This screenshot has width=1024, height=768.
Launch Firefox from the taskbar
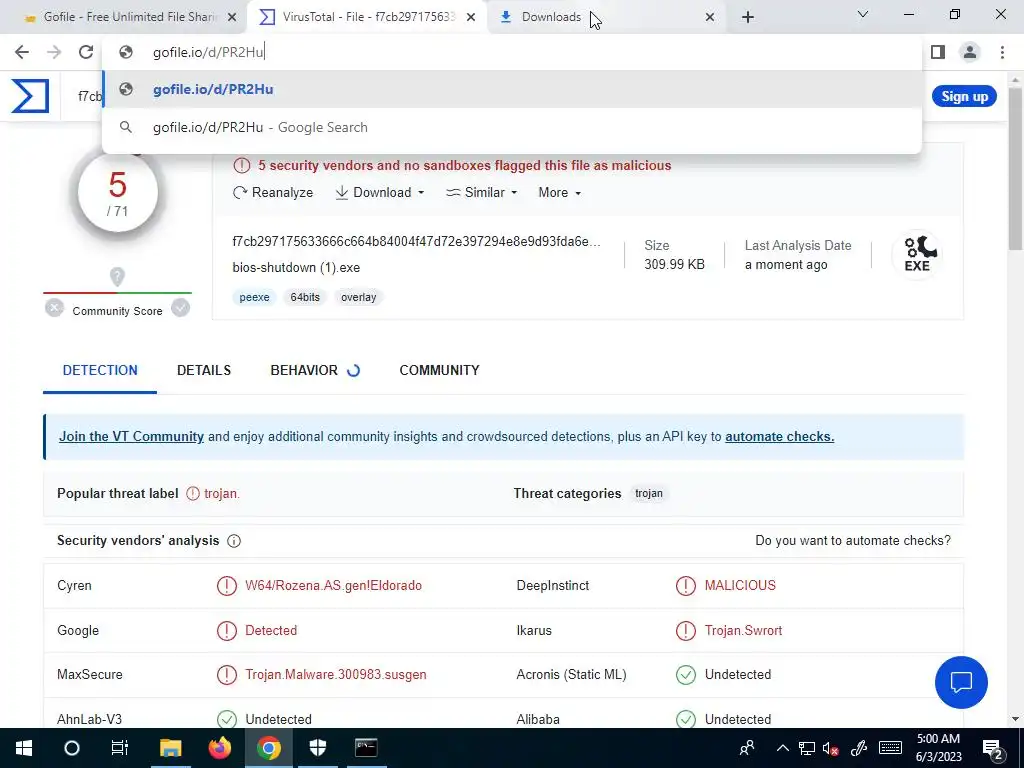coord(219,748)
